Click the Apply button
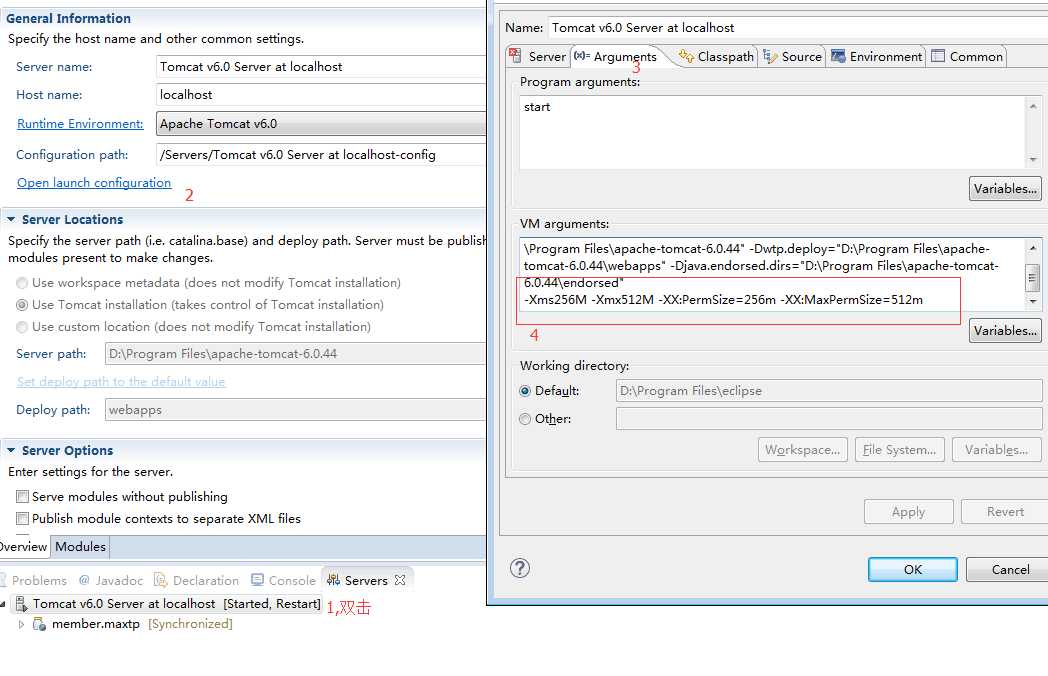The width and height of the screenshot is (1048, 676). pyautogui.click(x=909, y=512)
